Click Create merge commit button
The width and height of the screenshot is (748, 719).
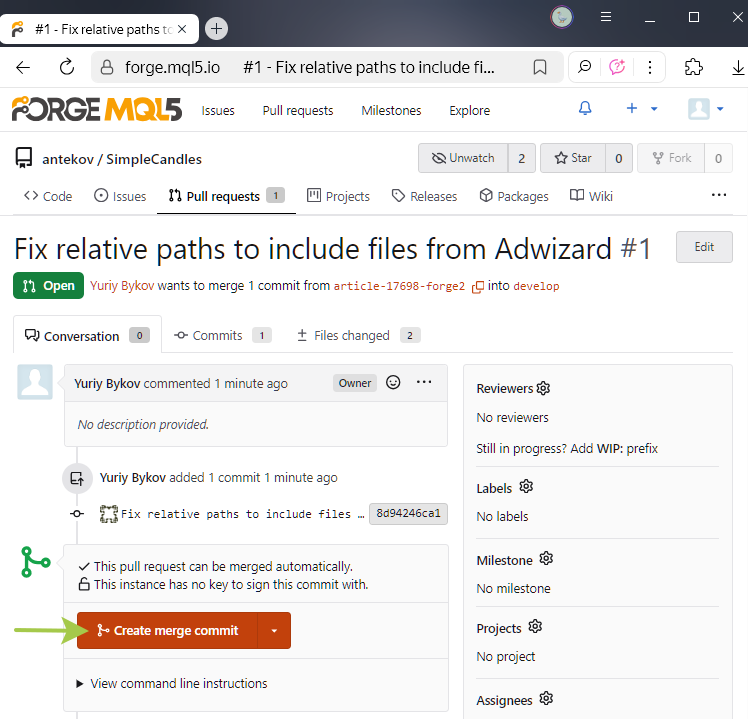pyautogui.click(x=167, y=630)
